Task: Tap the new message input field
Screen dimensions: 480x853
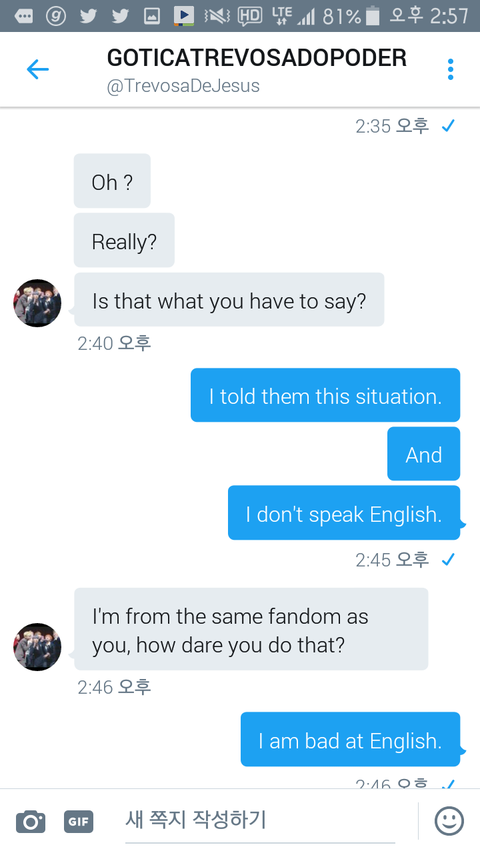Action: 260,820
